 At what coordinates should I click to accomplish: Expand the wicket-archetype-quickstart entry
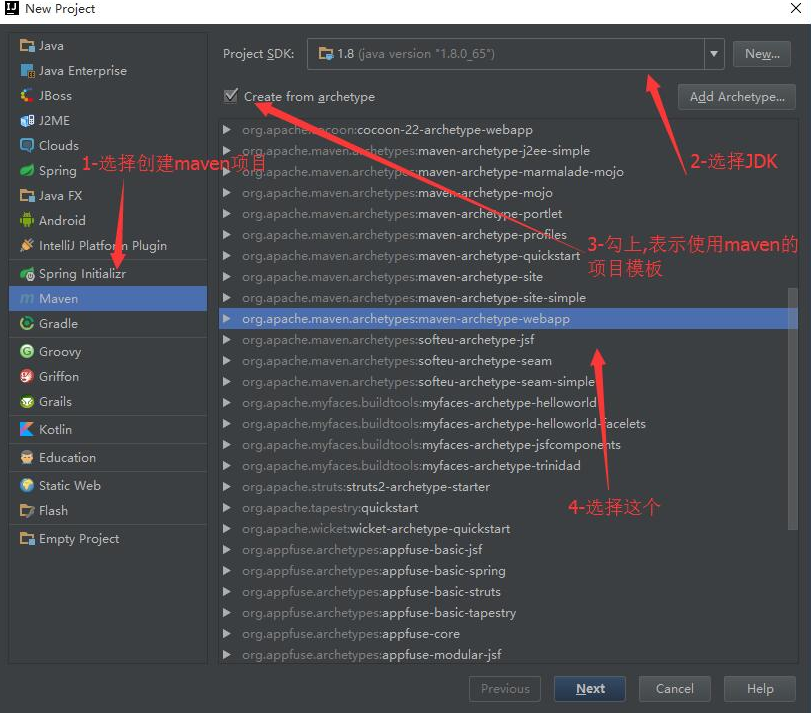[226, 529]
